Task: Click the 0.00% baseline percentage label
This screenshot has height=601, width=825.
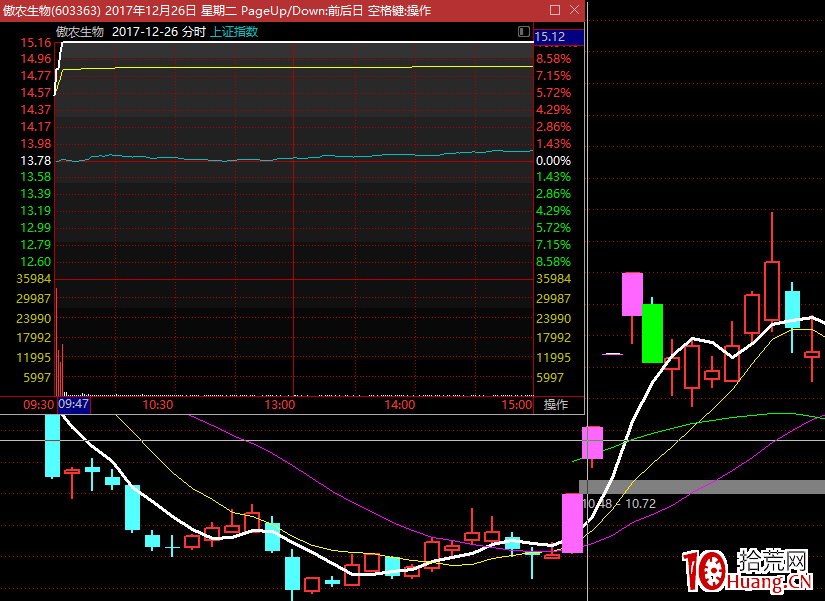Action: coord(553,161)
